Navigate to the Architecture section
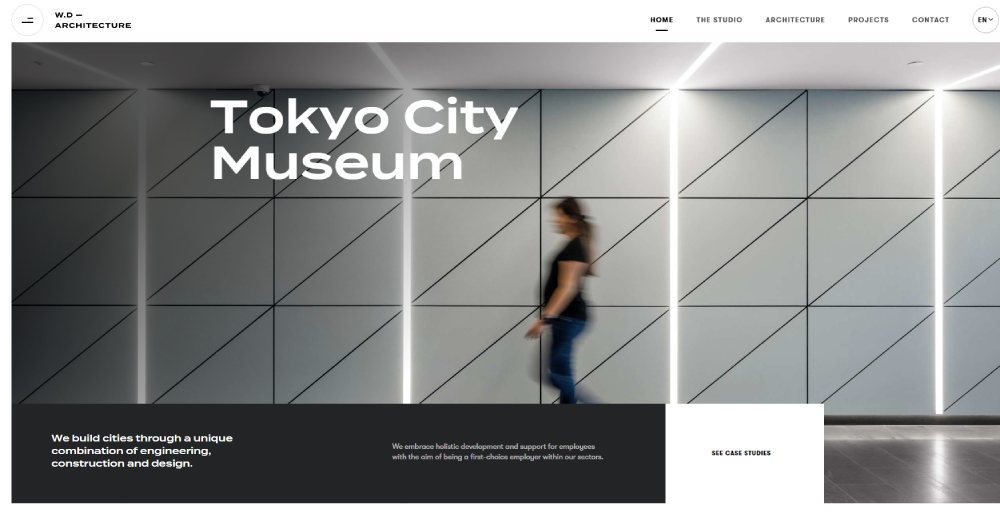Viewport: 1000px width, 513px height. click(x=795, y=20)
